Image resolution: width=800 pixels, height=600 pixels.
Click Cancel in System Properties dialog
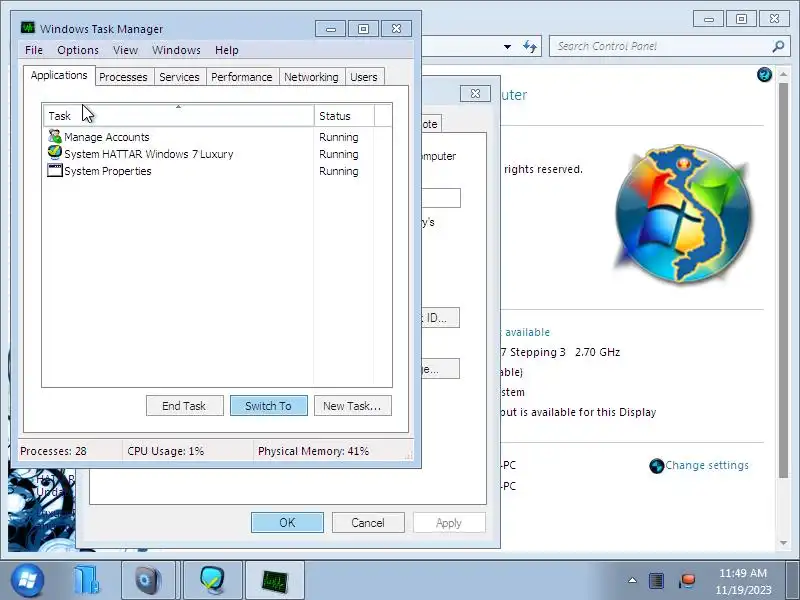point(368,522)
